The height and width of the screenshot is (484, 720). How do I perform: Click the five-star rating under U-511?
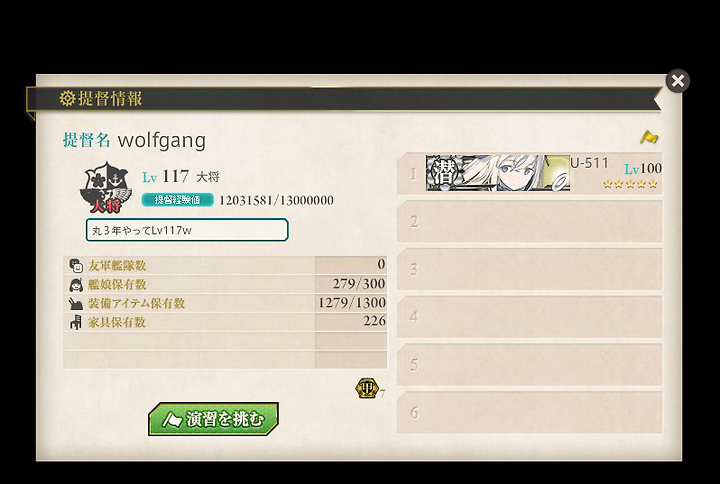click(630, 184)
